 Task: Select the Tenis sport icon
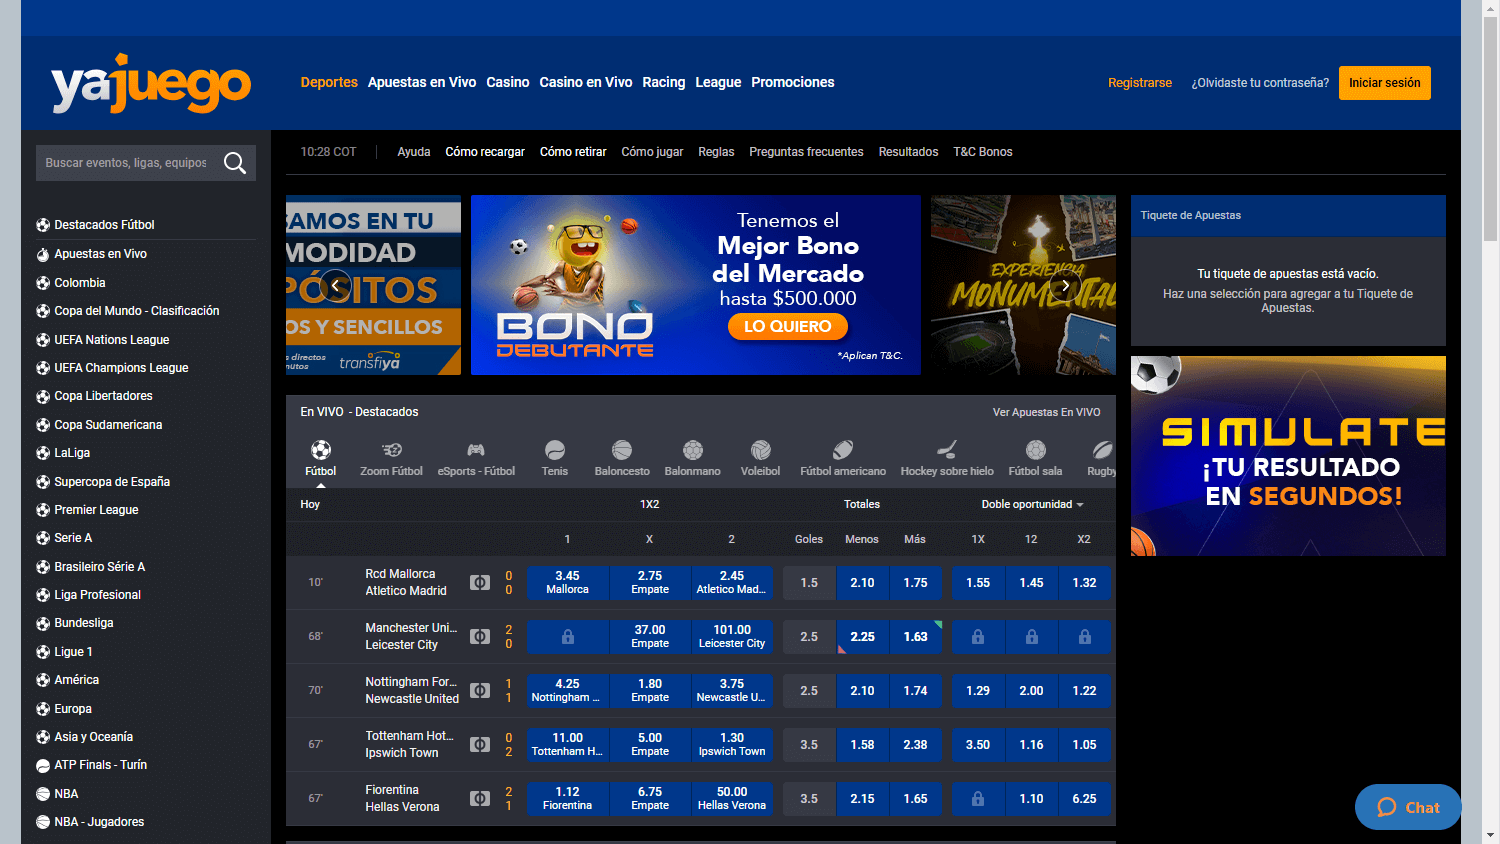(555, 450)
